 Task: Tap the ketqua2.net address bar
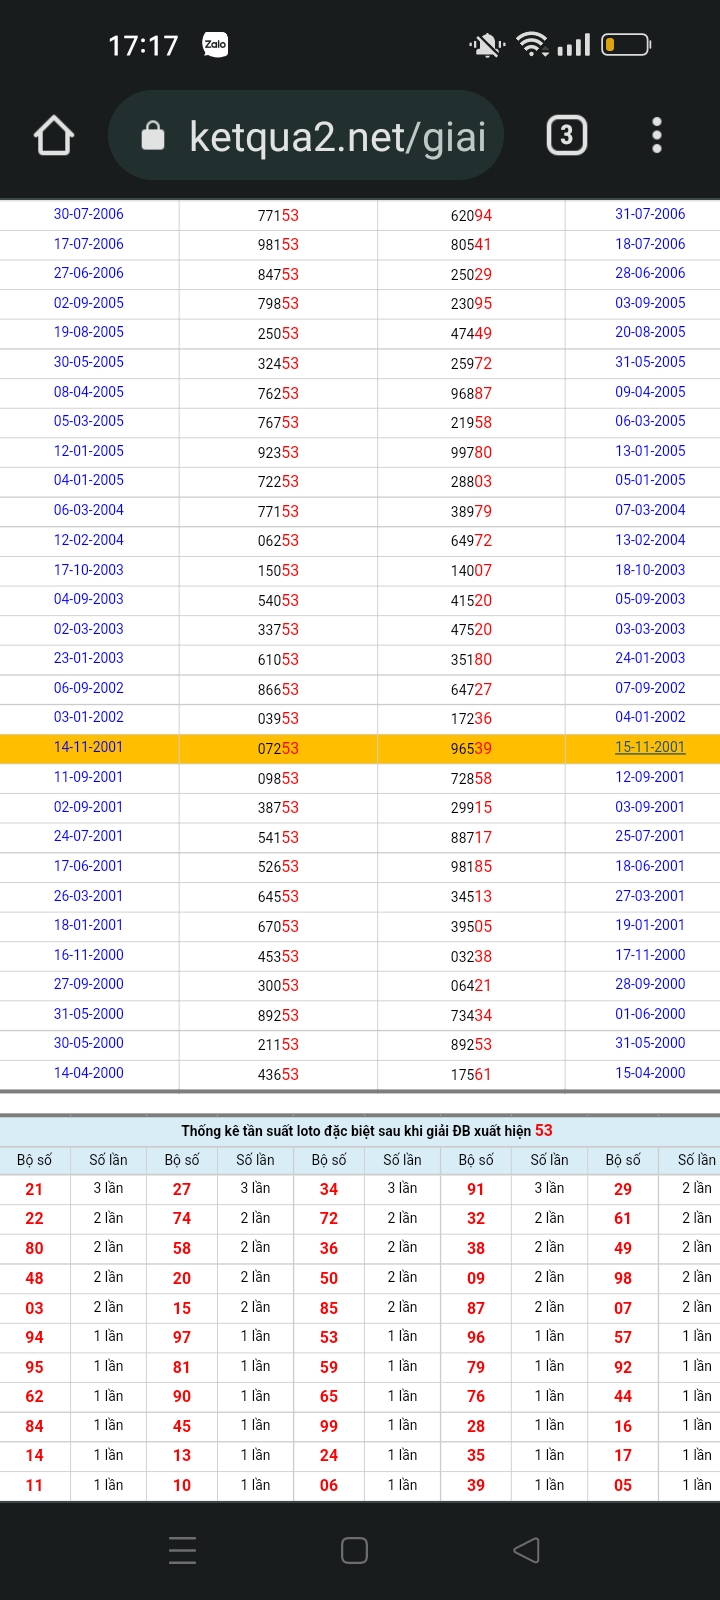click(305, 135)
